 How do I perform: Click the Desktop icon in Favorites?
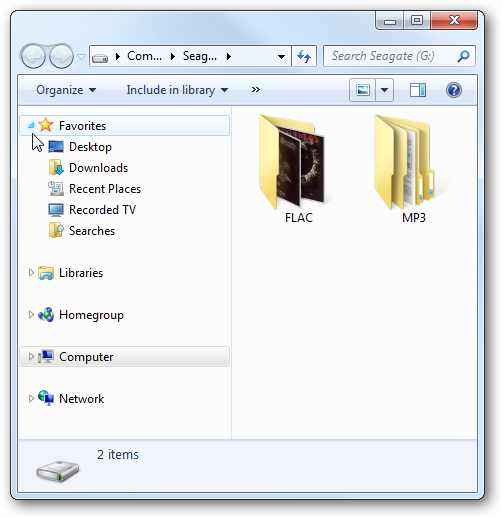tap(56, 146)
